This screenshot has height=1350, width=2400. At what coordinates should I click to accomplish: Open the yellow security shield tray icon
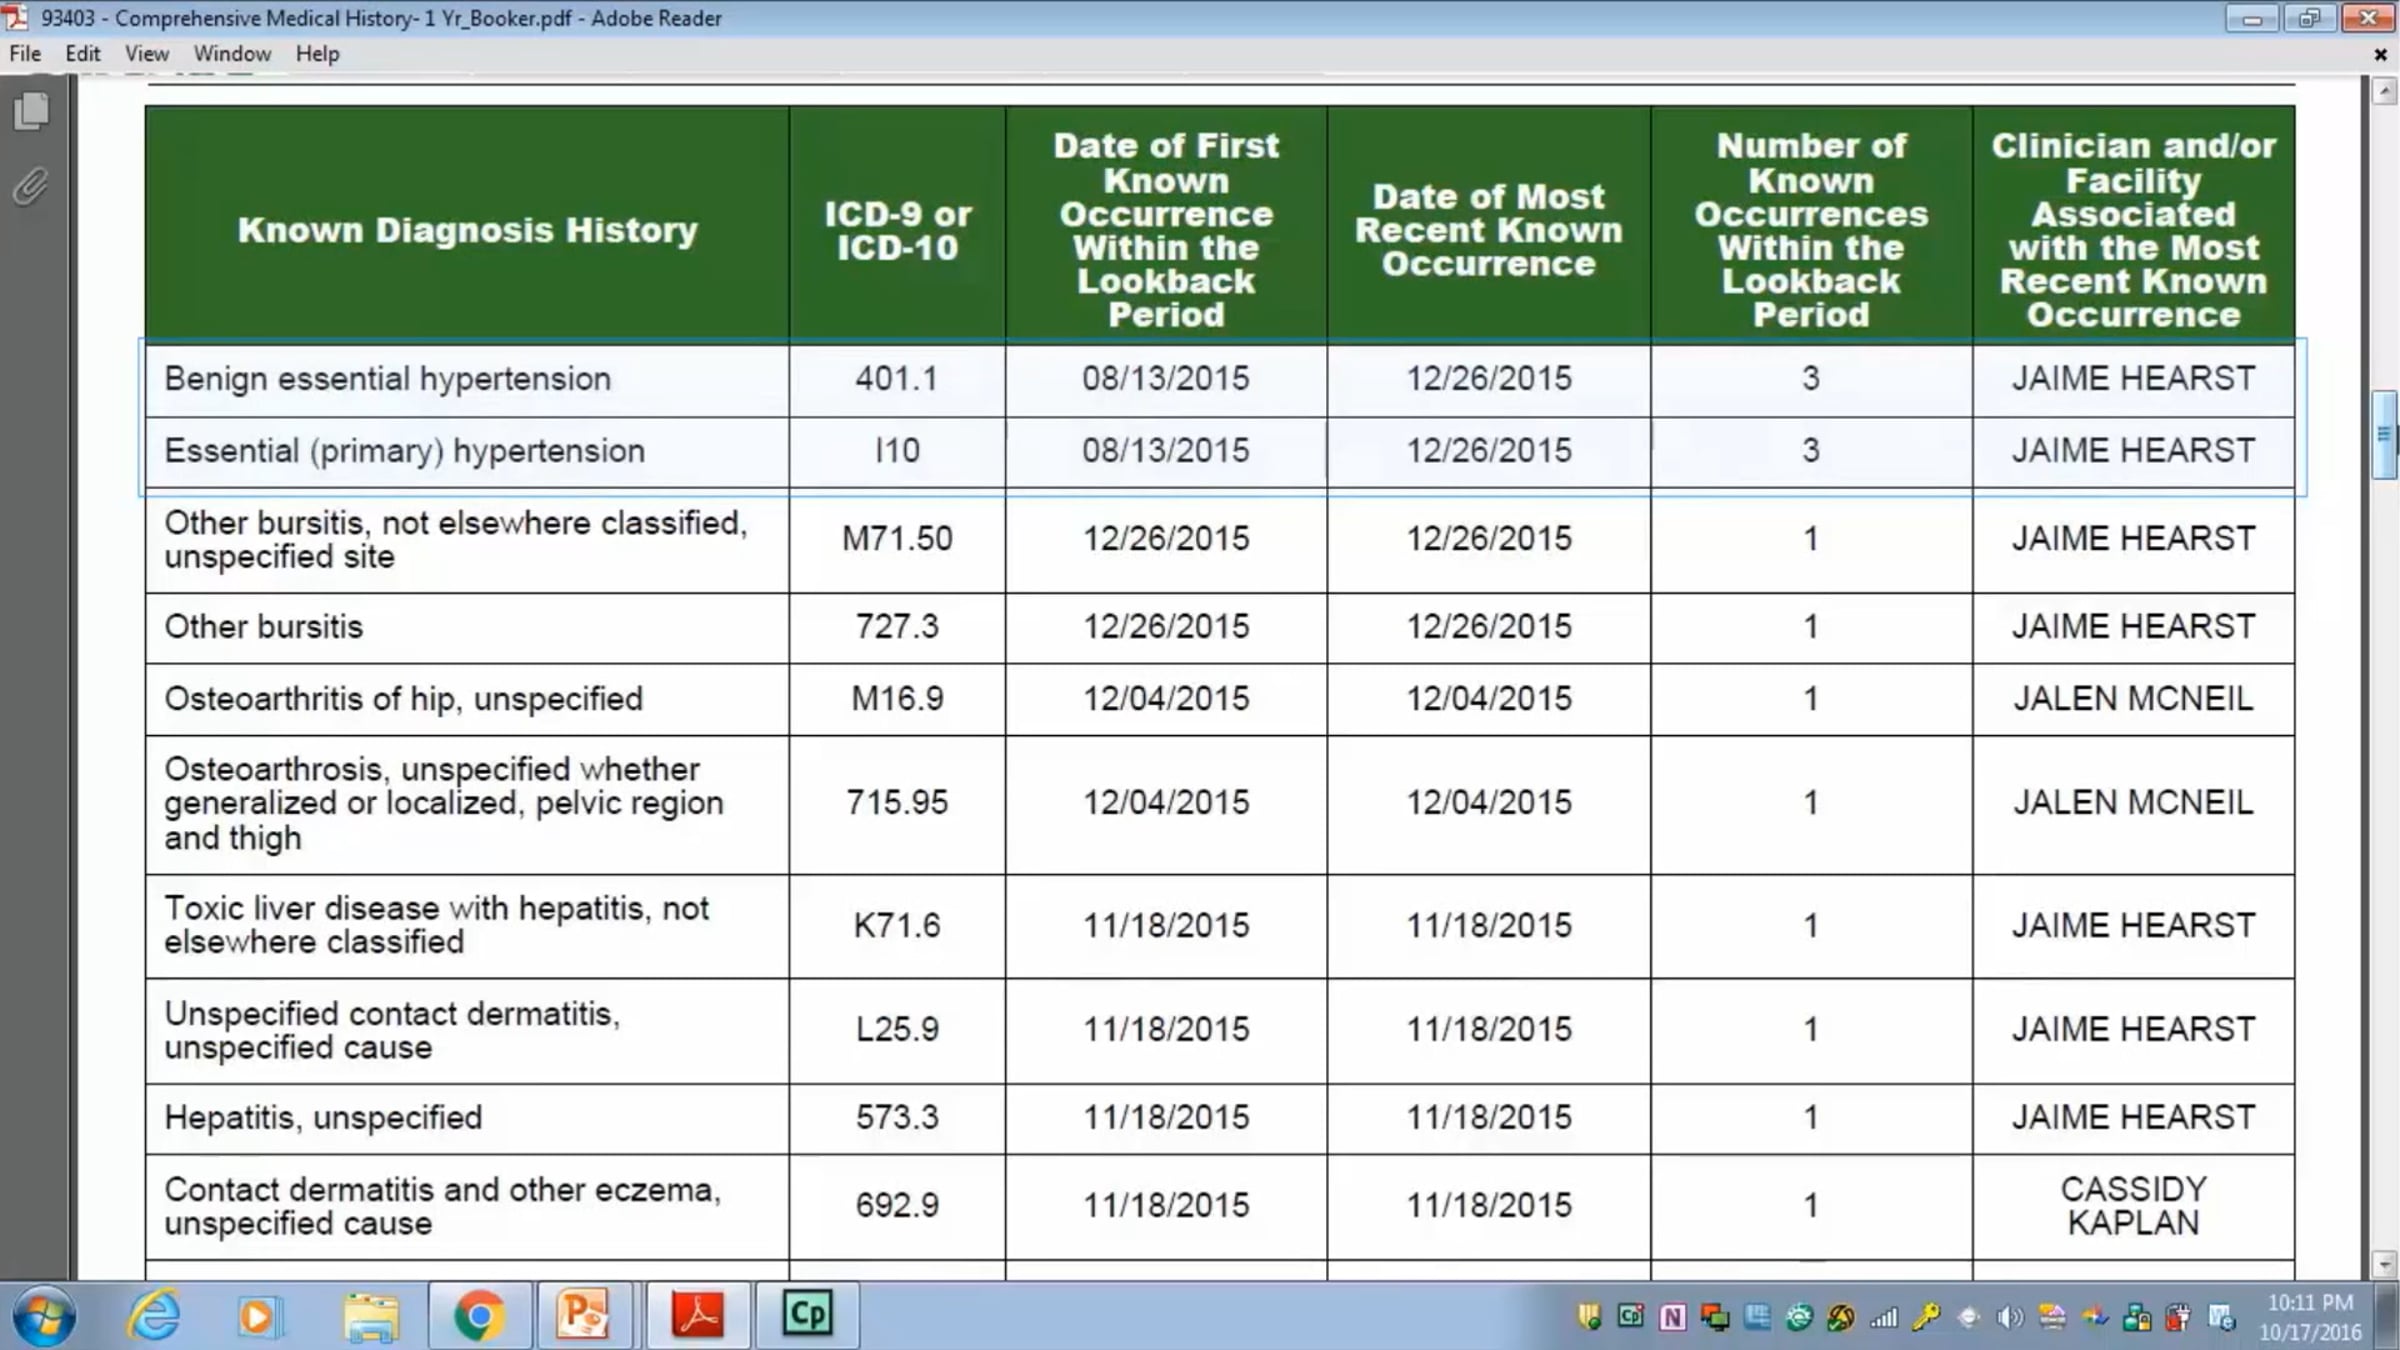click(1588, 1317)
